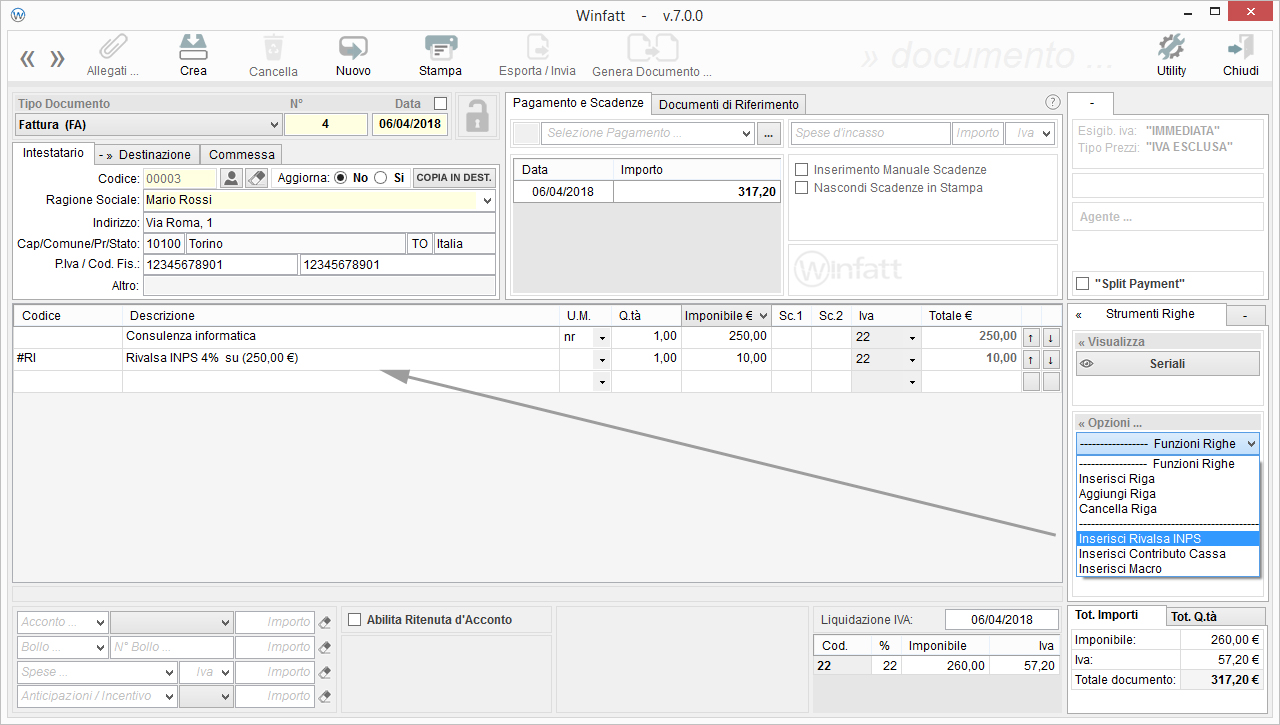Click Agente ... field
The image size is (1280, 725).
click(1167, 217)
